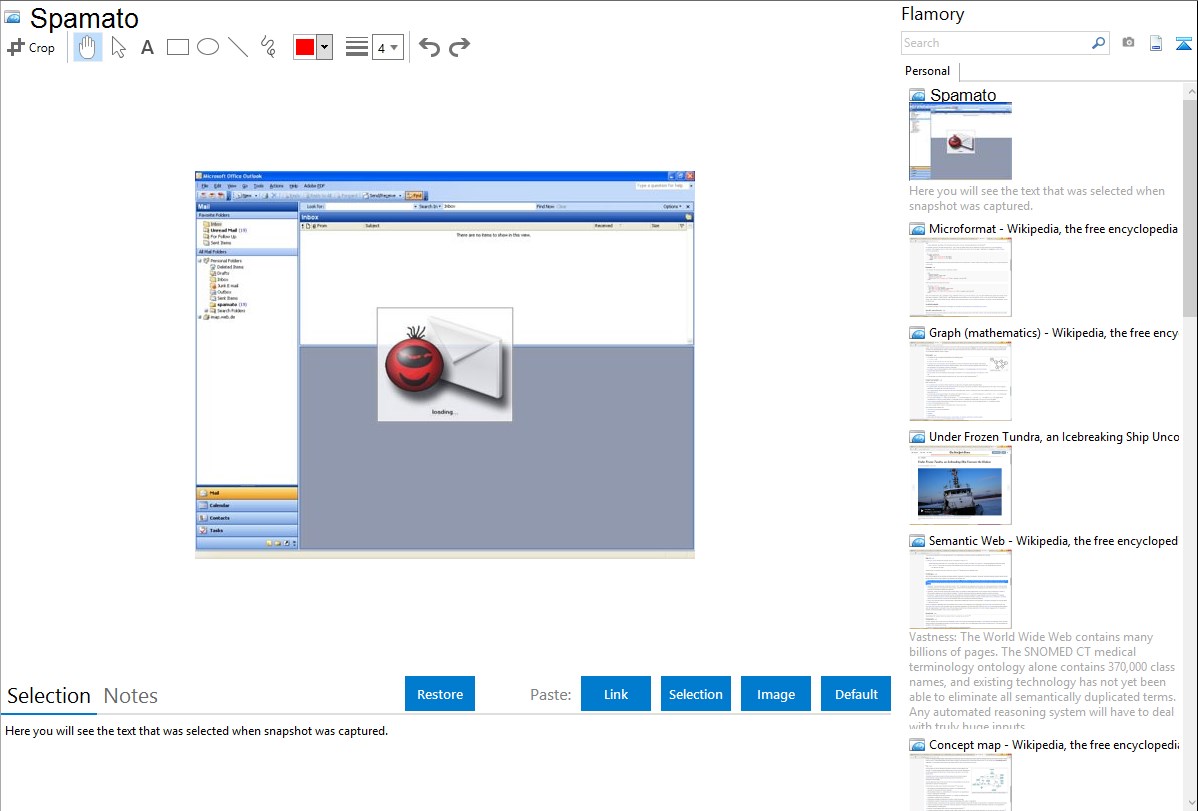The height and width of the screenshot is (811, 1198).
Task: Choose the freehand scribble tool
Action: (268, 47)
